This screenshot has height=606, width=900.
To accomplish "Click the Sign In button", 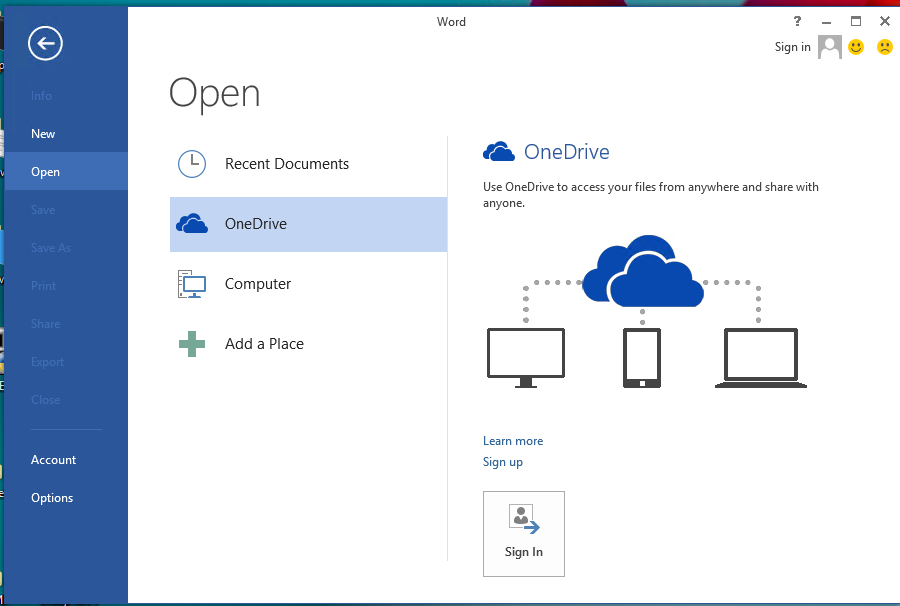I will (523, 533).
